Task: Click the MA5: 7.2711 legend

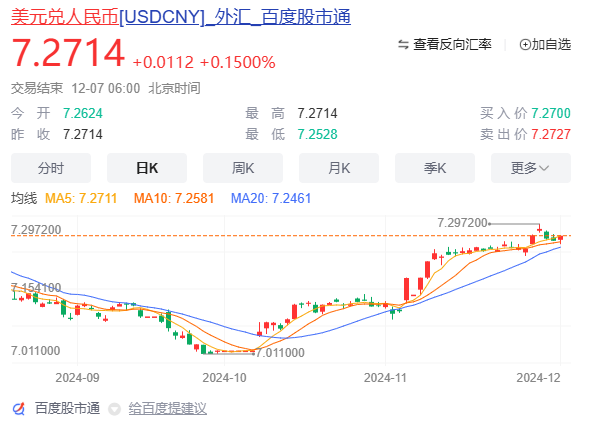Action: tap(81, 198)
